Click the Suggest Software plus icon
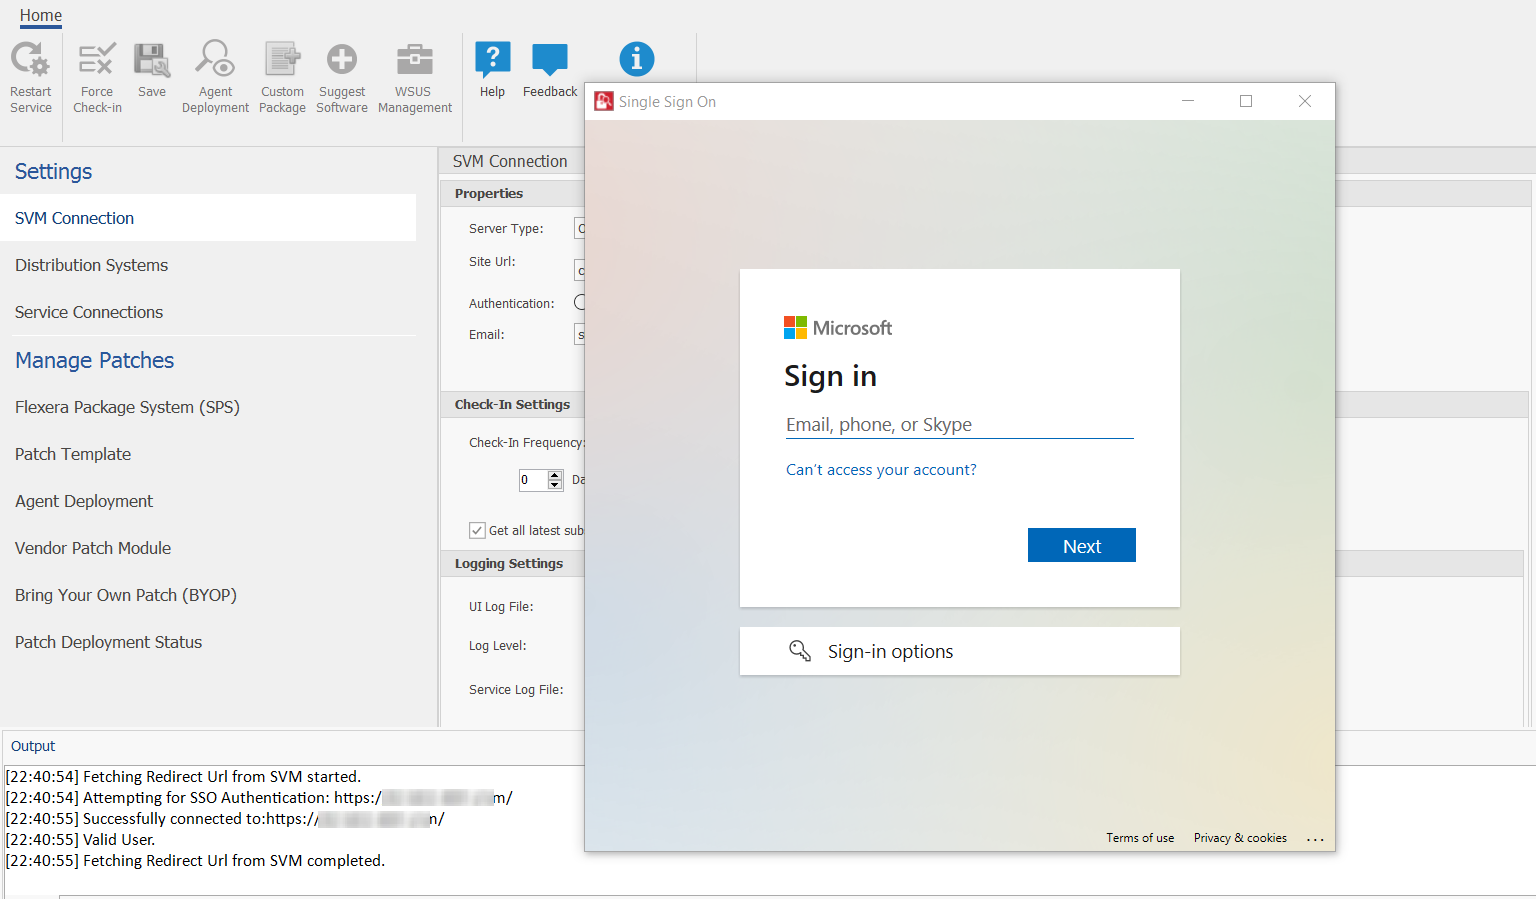This screenshot has height=899, width=1536. tap(342, 60)
